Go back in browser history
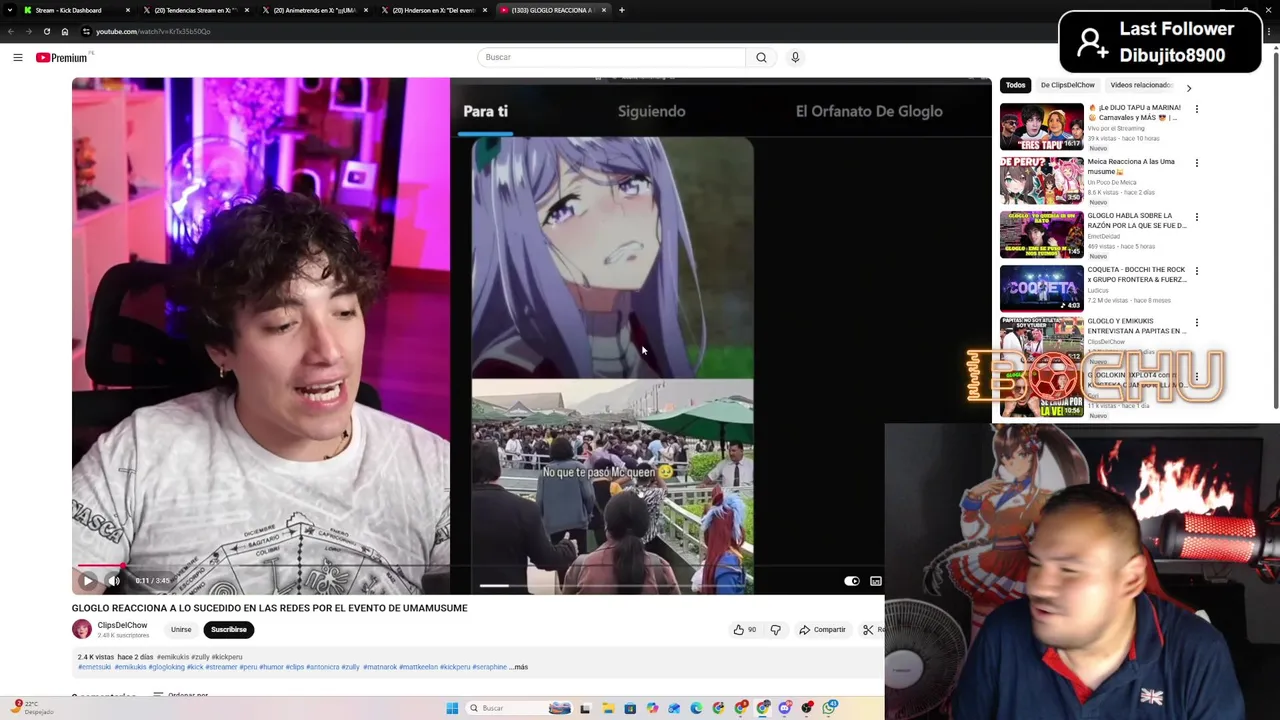Screen dimensions: 1280x720 [x=11, y=31]
